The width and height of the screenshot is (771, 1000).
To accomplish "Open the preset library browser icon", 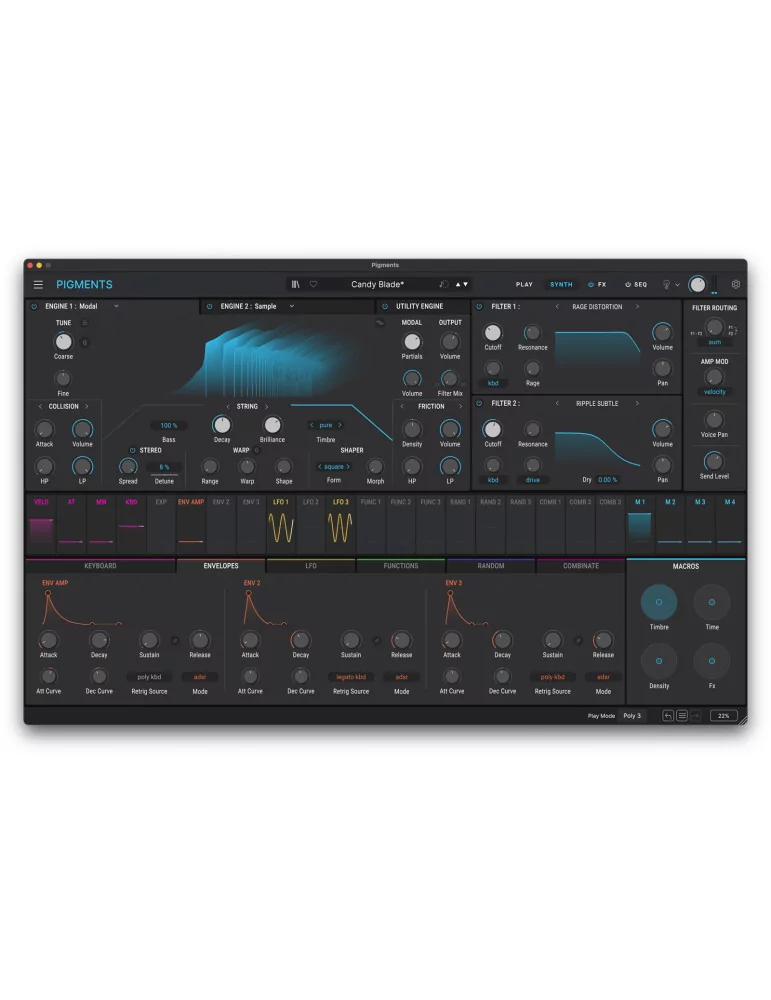I will tap(295, 284).
